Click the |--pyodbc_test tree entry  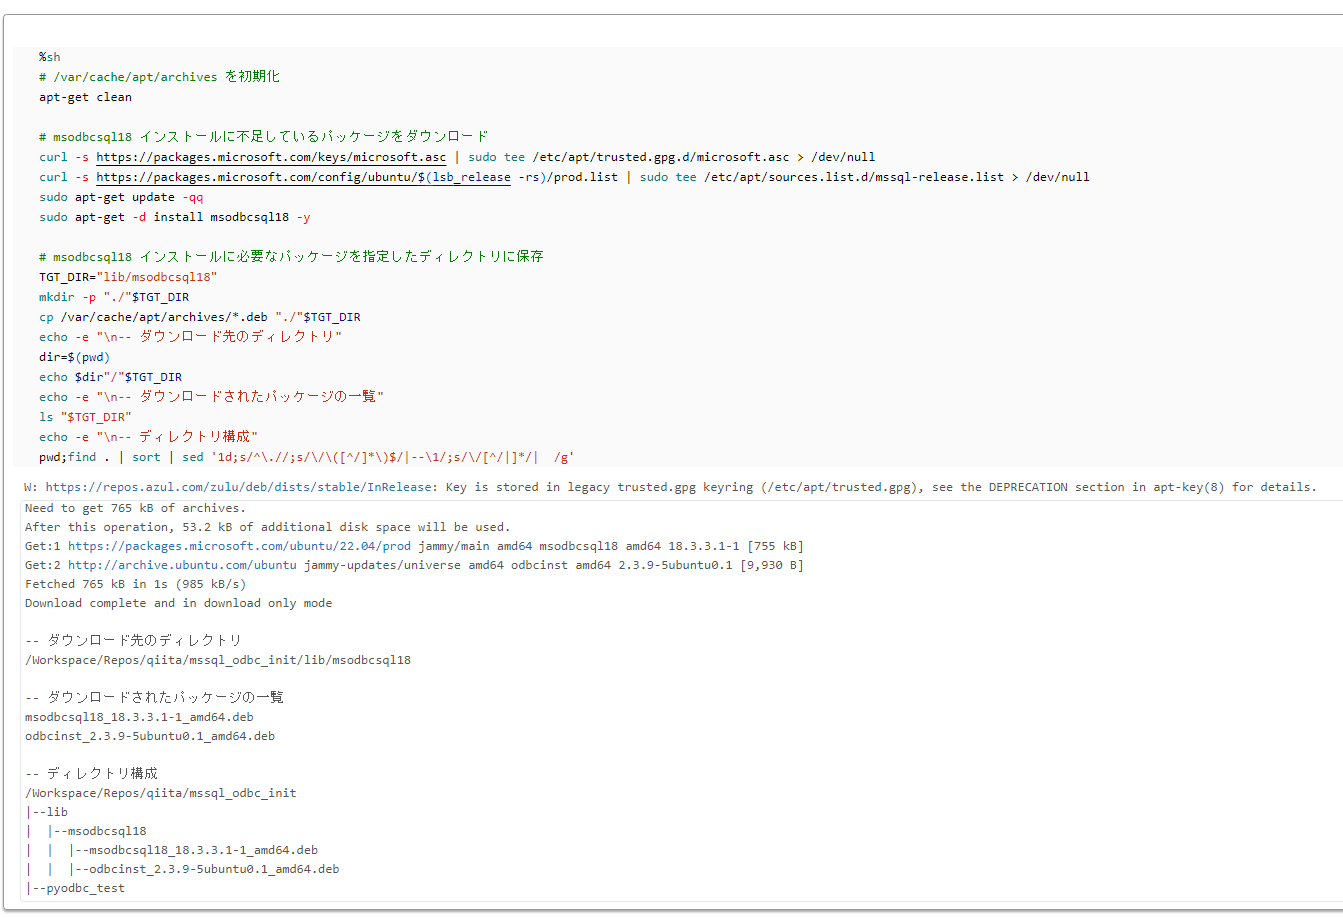[x=75, y=888]
